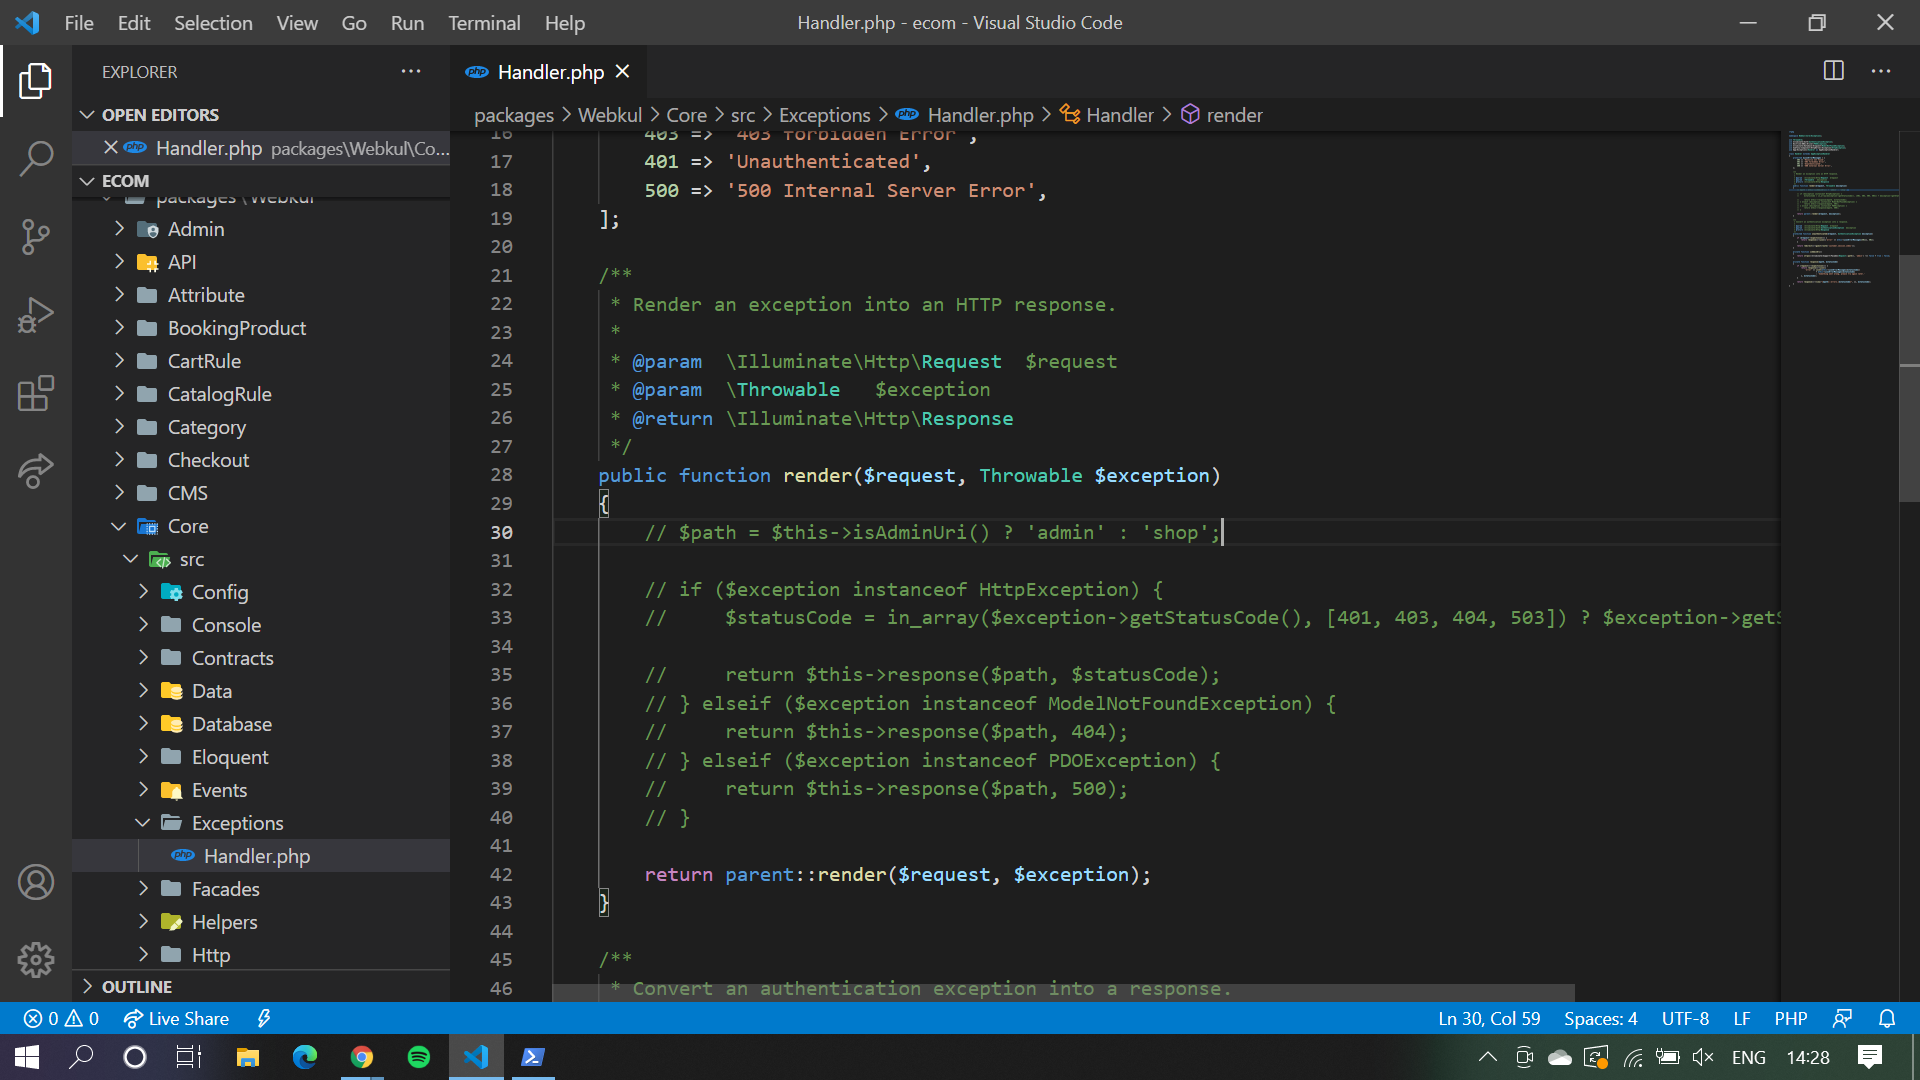The height and width of the screenshot is (1080, 1920).
Task: Open the Selection menu
Action: [213, 22]
